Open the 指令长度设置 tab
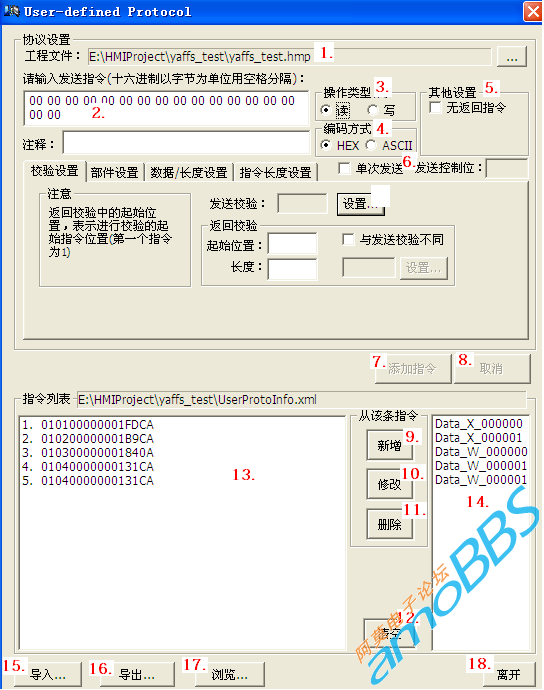Screen dimensions: 544x690 276,172
